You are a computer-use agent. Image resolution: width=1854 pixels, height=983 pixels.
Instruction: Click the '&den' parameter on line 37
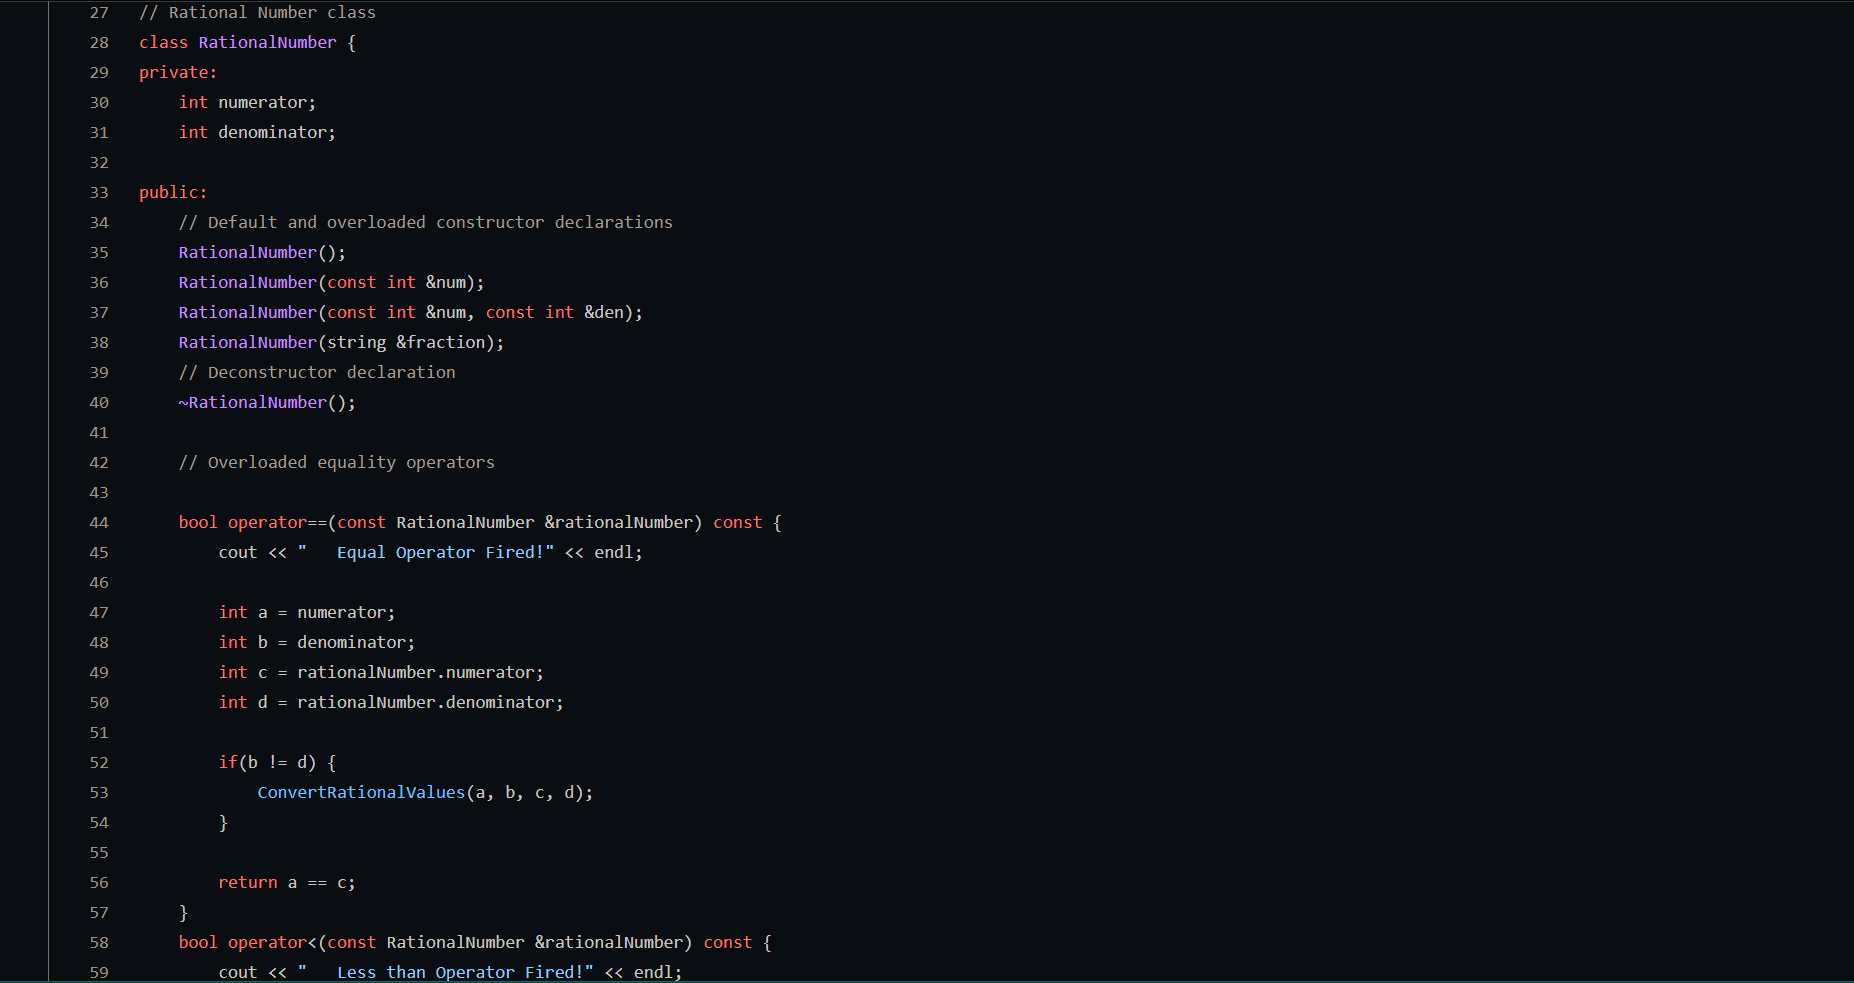coord(603,312)
